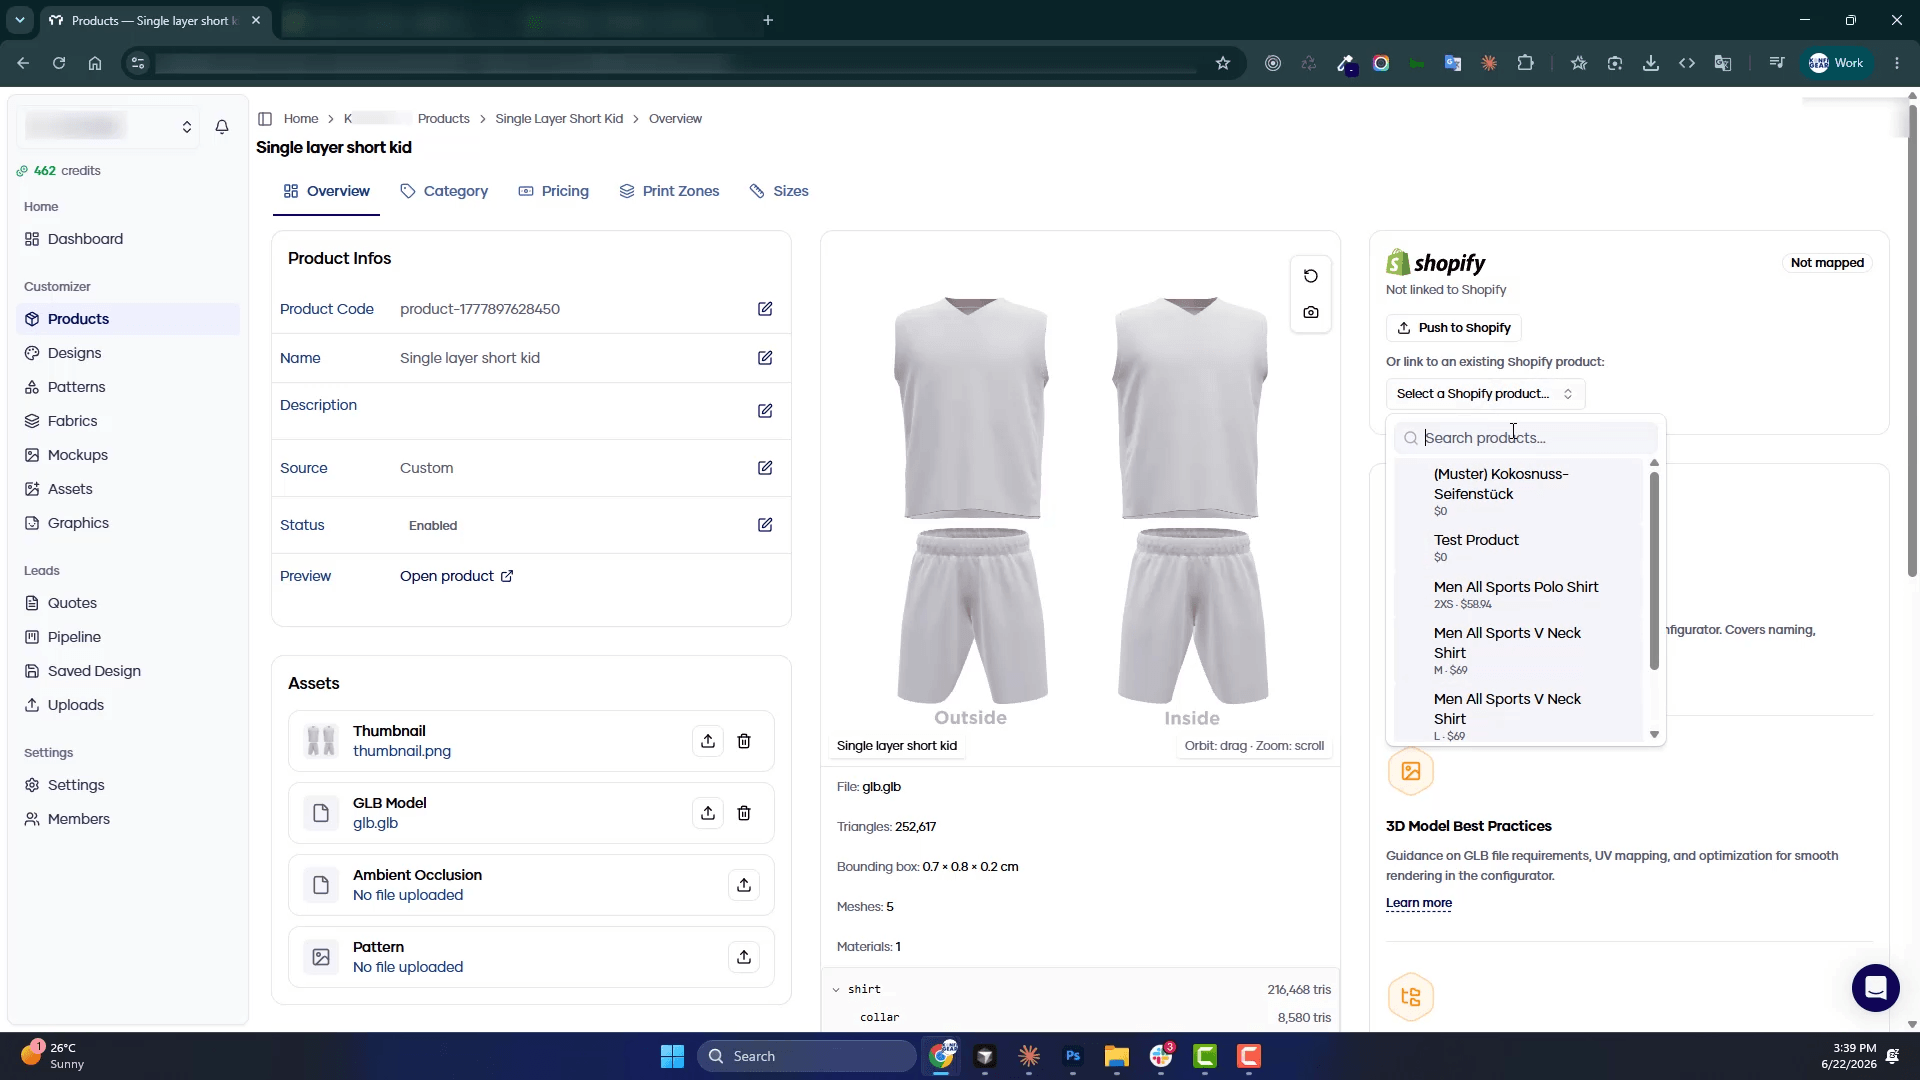Reset the 3D viewer rotation
The height and width of the screenshot is (1080, 1920).
(x=1311, y=276)
